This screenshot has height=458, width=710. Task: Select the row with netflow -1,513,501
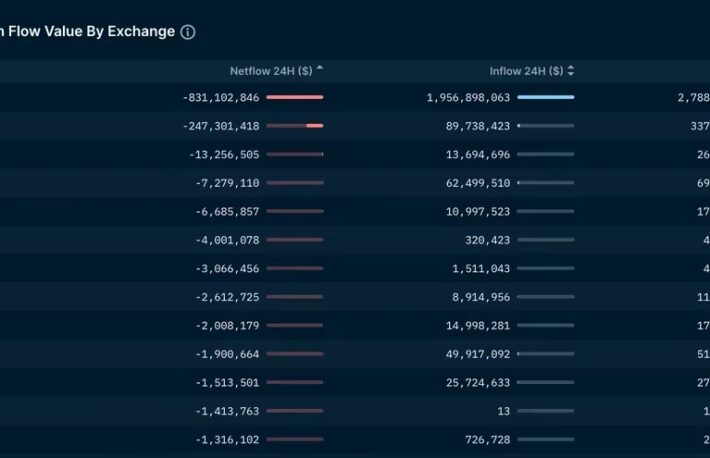point(355,383)
